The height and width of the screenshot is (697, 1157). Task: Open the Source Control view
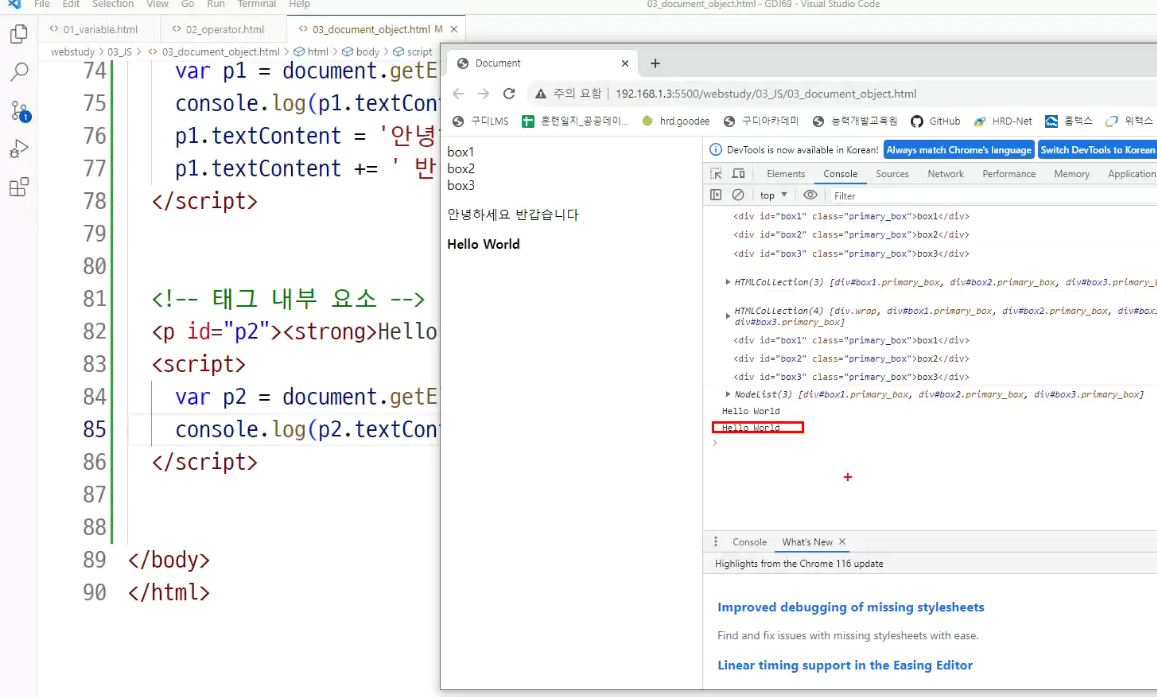pyautogui.click(x=19, y=111)
